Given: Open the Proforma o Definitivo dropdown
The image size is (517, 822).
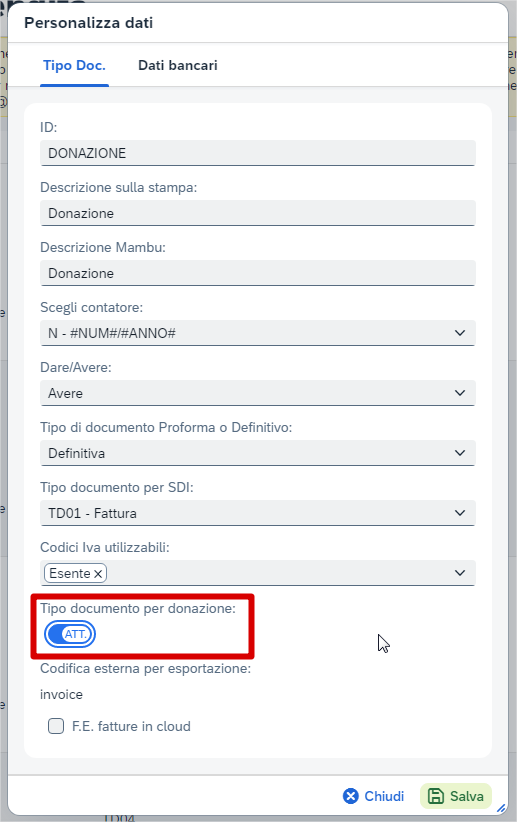Looking at the screenshot, I should tap(257, 453).
